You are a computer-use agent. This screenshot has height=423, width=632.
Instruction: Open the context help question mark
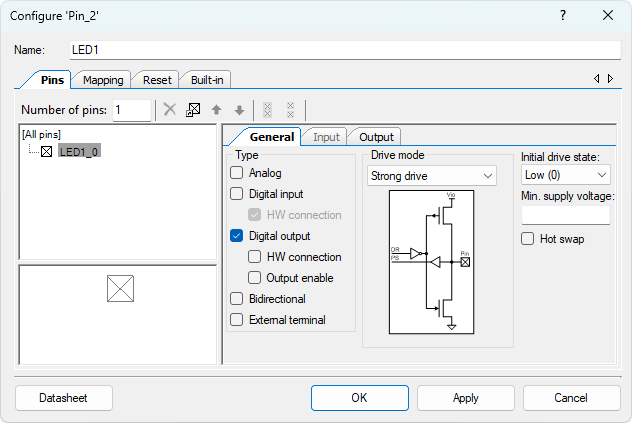click(x=562, y=15)
